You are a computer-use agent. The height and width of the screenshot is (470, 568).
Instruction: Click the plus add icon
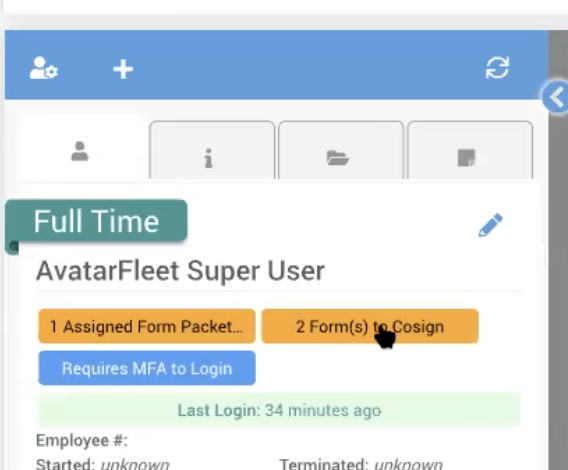coord(123,69)
